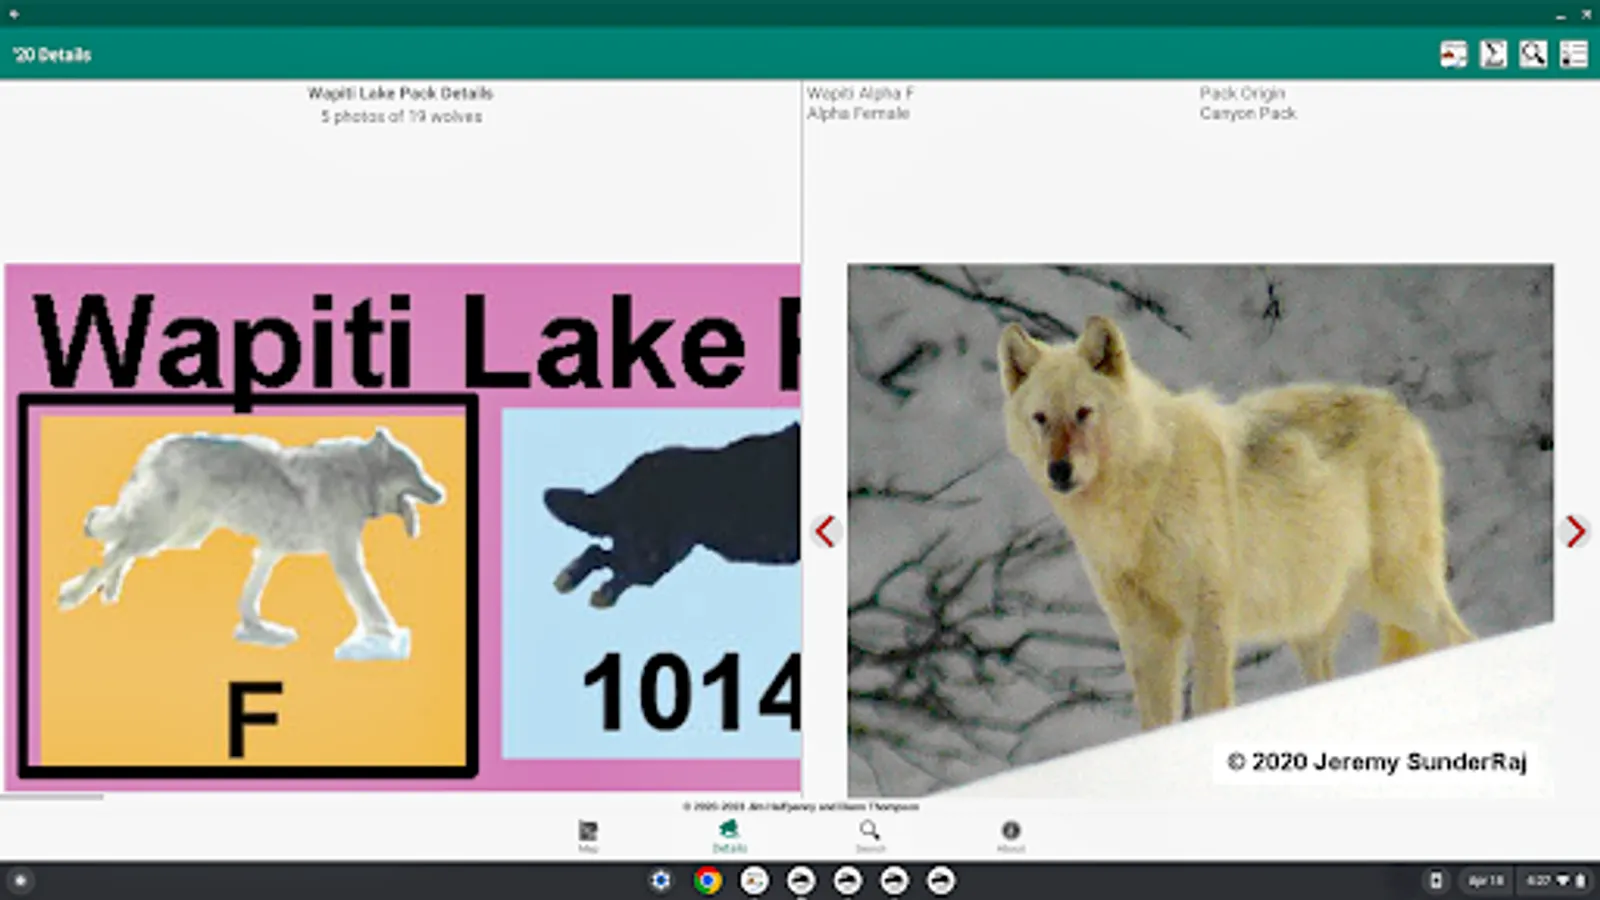The width and height of the screenshot is (1600, 900).
Task: Click the pack strip horizontal scrollbar
Action: 52,797
